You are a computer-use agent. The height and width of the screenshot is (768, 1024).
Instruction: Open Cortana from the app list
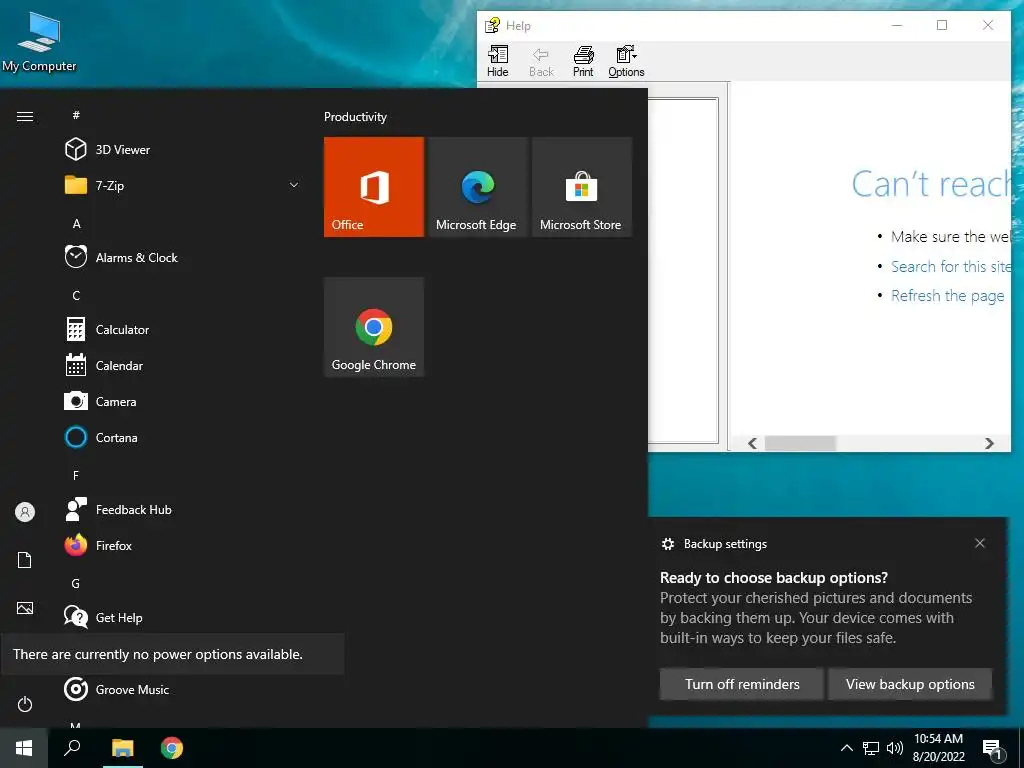tap(183, 437)
